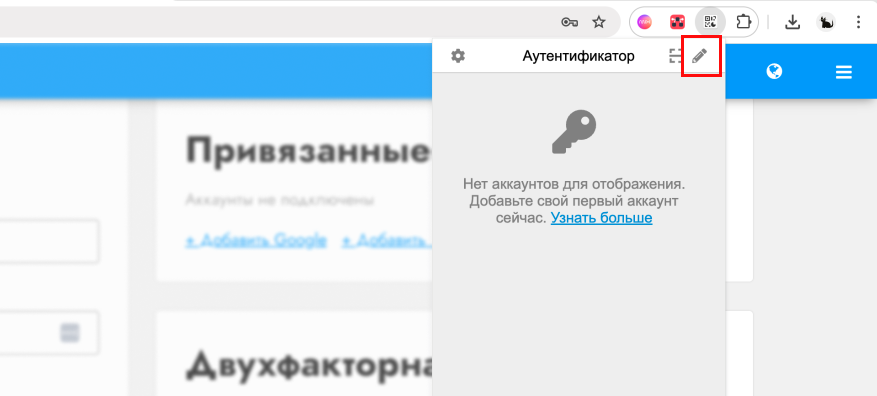
Task: Open the Authenticator settings gear
Action: [458, 56]
